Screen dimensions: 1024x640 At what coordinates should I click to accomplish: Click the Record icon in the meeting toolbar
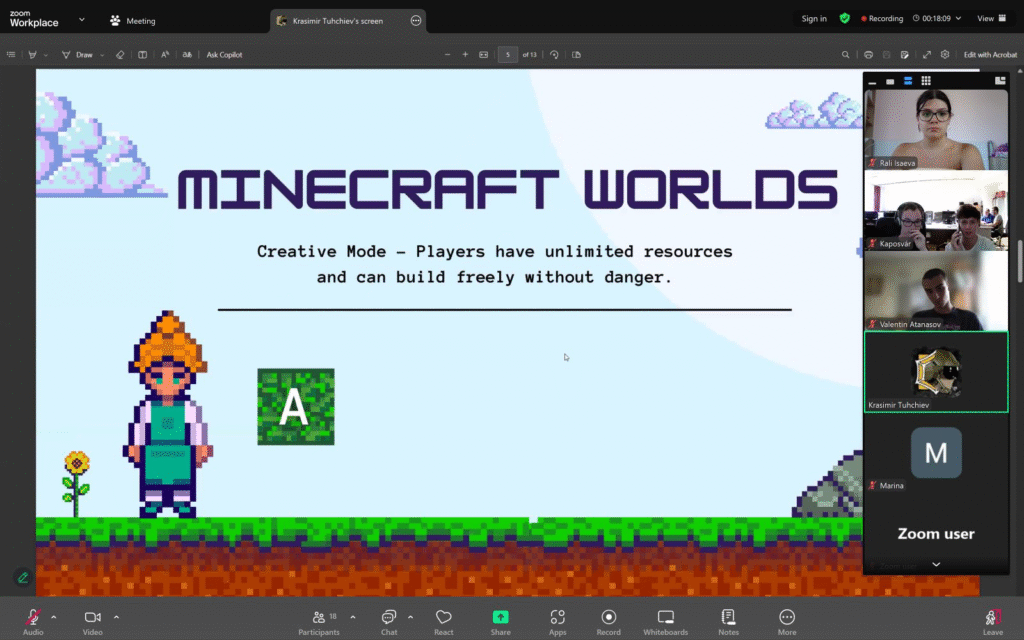click(608, 618)
